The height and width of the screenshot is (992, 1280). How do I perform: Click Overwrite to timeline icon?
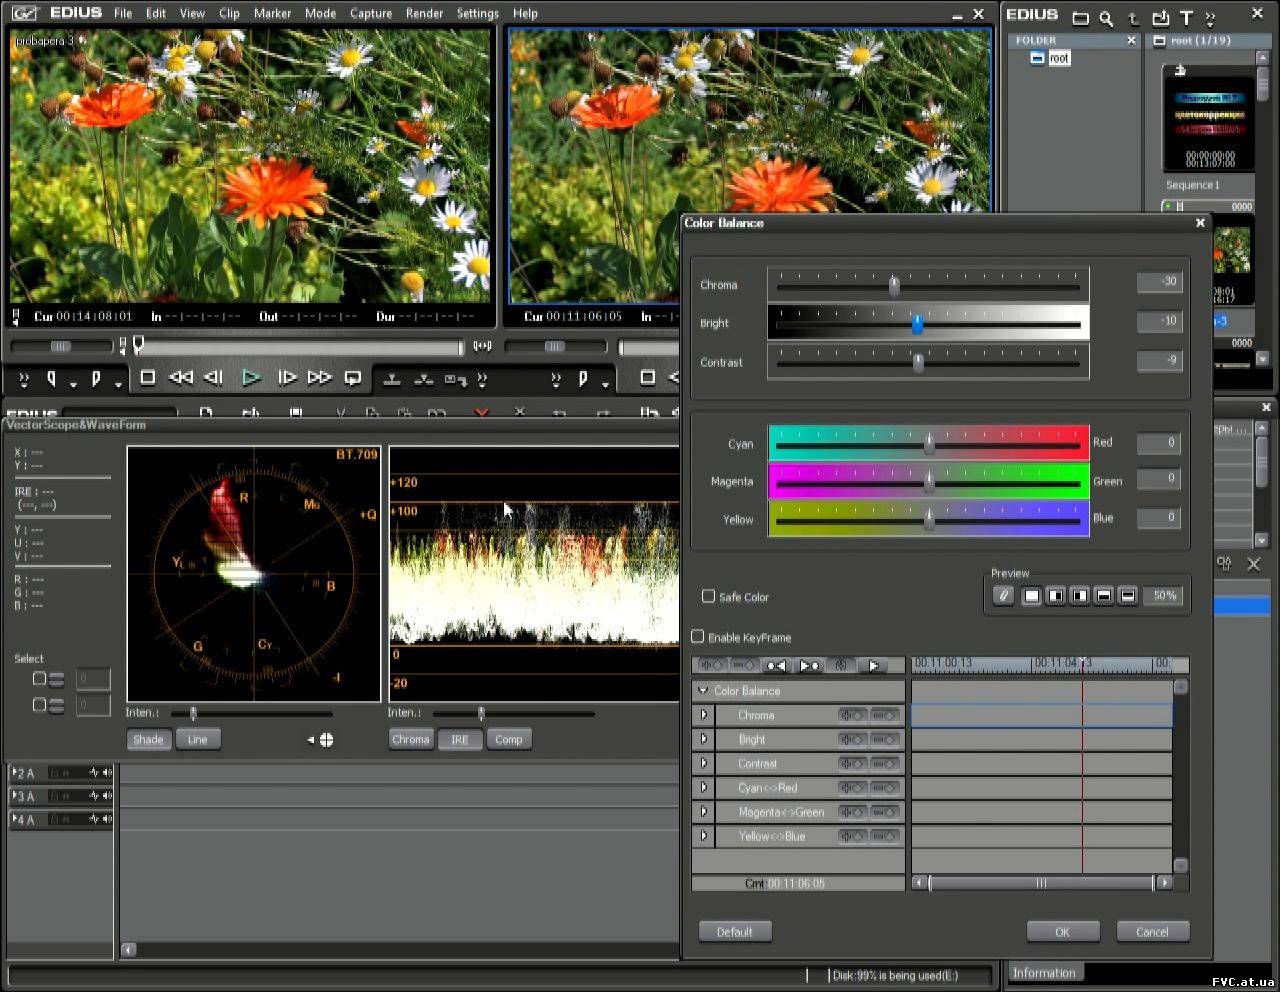click(424, 379)
